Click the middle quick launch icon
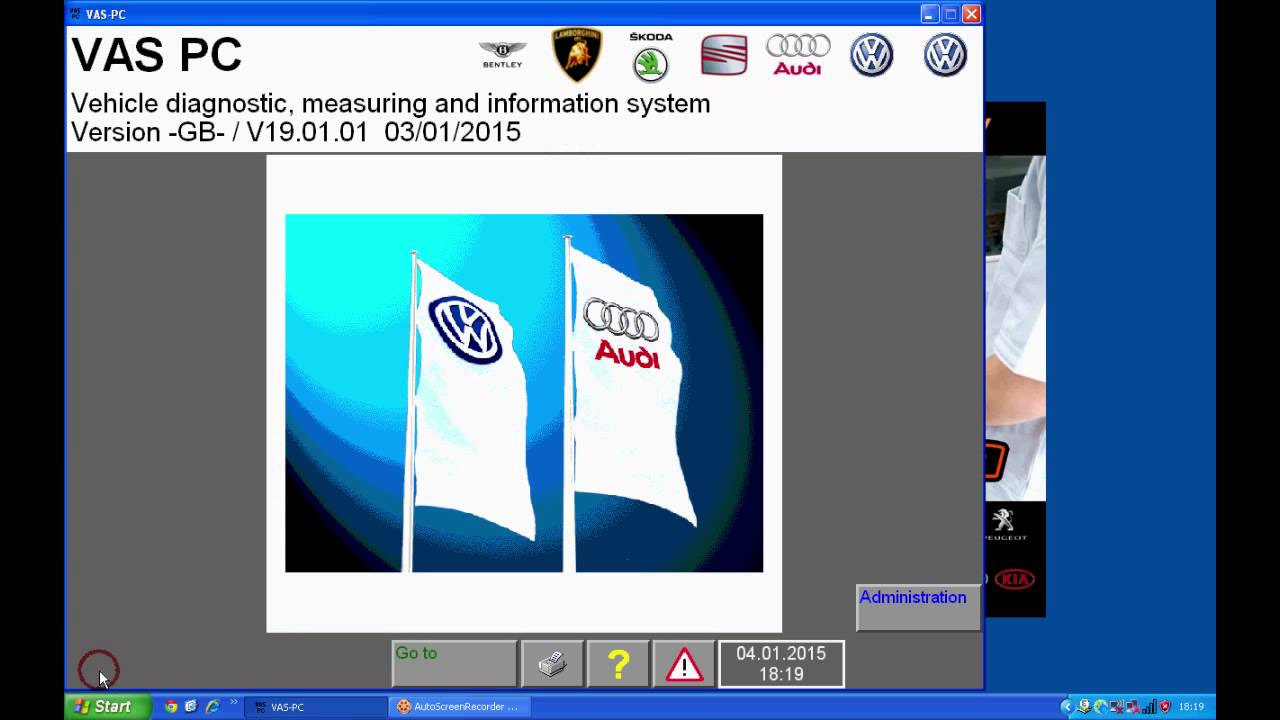 click(191, 707)
